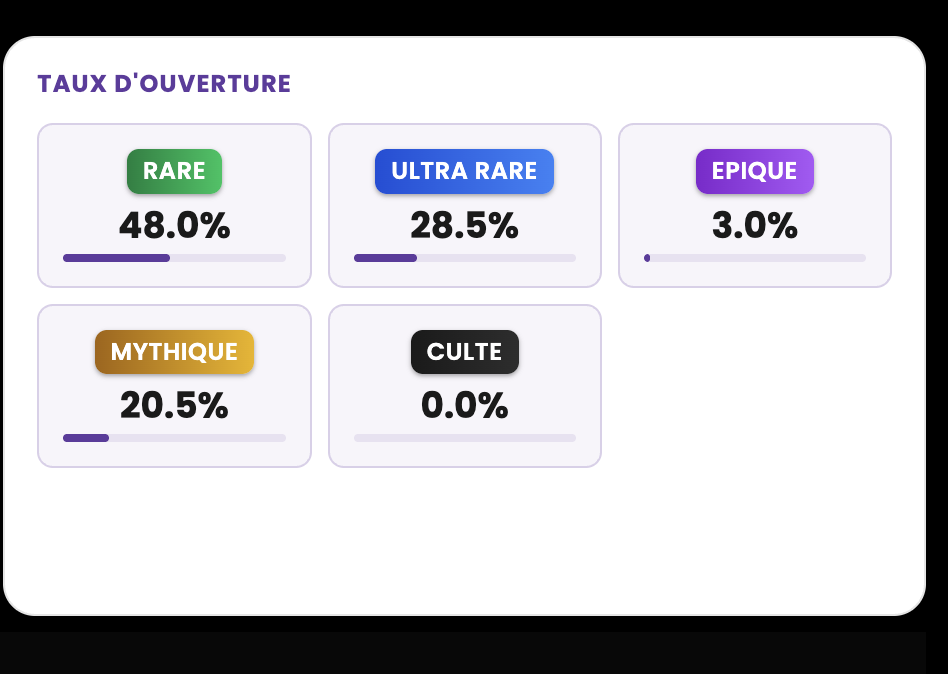
Task: Click the unfilled grey part of Rare bar
Action: click(228, 258)
